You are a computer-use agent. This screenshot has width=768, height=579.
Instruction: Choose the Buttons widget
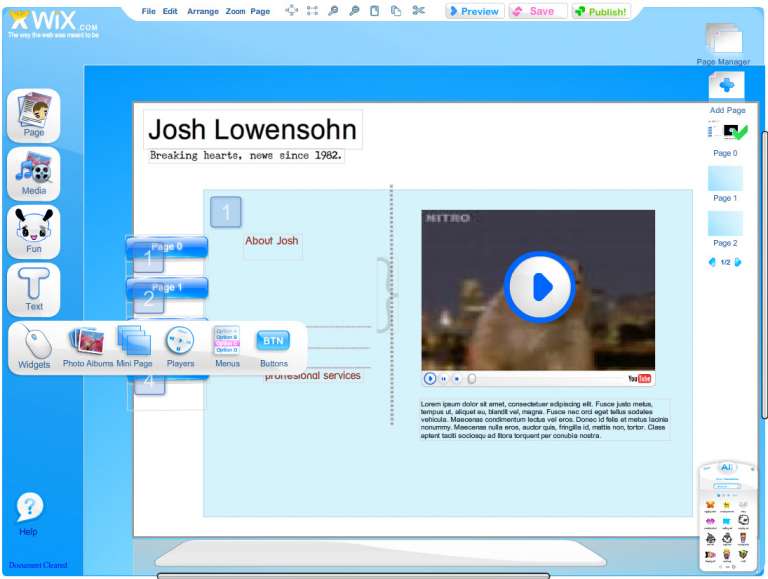(273, 345)
